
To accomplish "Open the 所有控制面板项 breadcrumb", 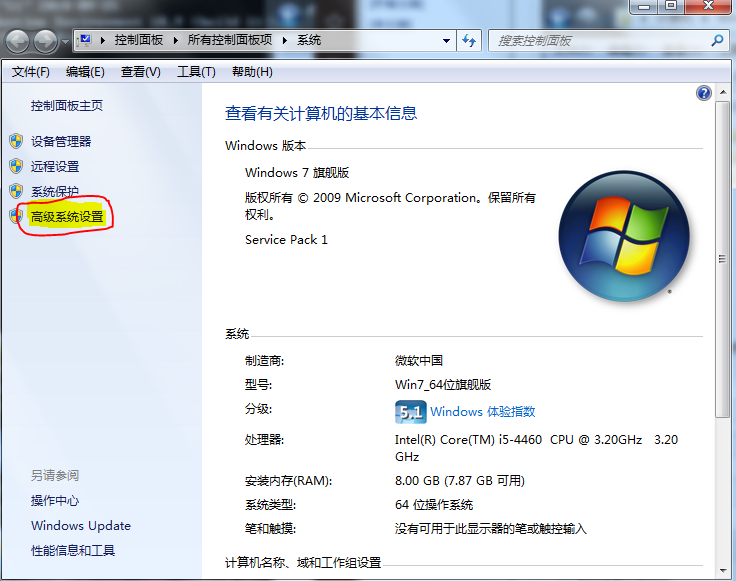I will pyautogui.click(x=230, y=40).
